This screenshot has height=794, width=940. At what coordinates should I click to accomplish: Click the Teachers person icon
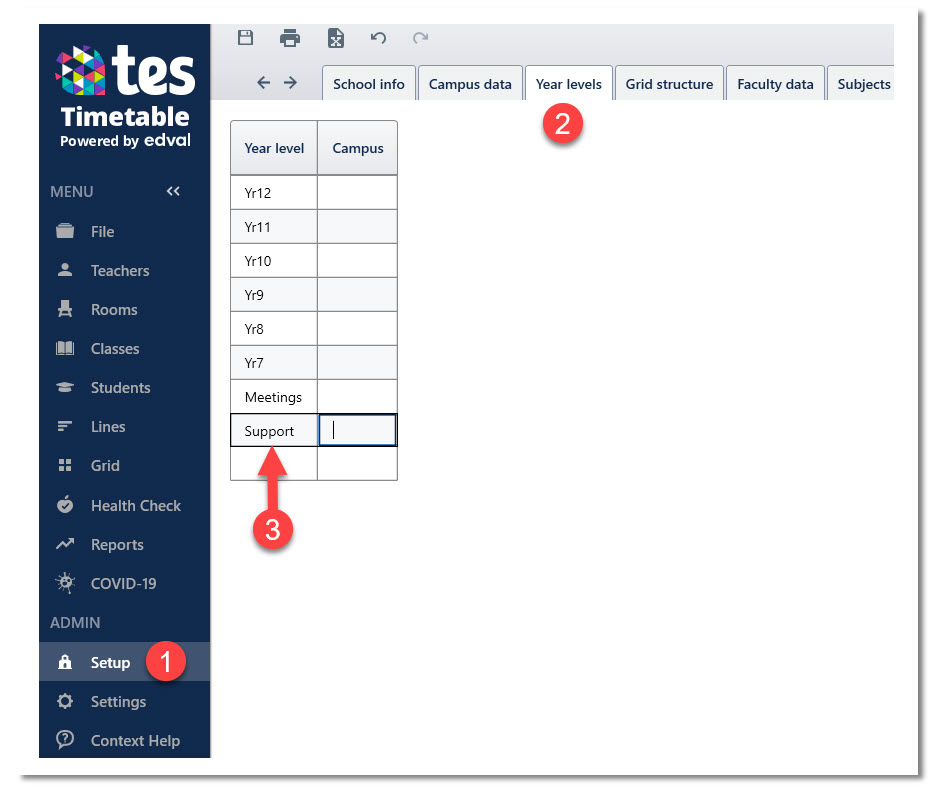pyautogui.click(x=65, y=270)
